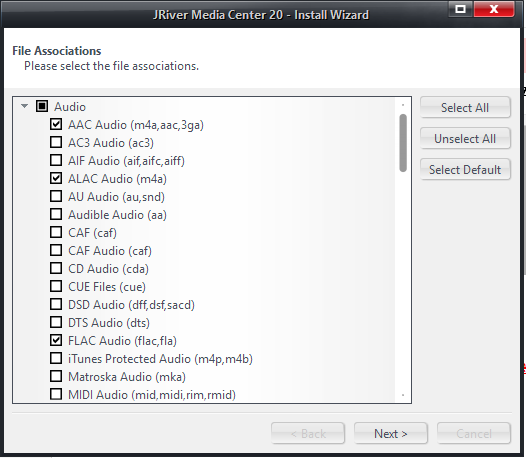Click Unselect All button
The height and width of the screenshot is (458, 526).
tap(465, 139)
